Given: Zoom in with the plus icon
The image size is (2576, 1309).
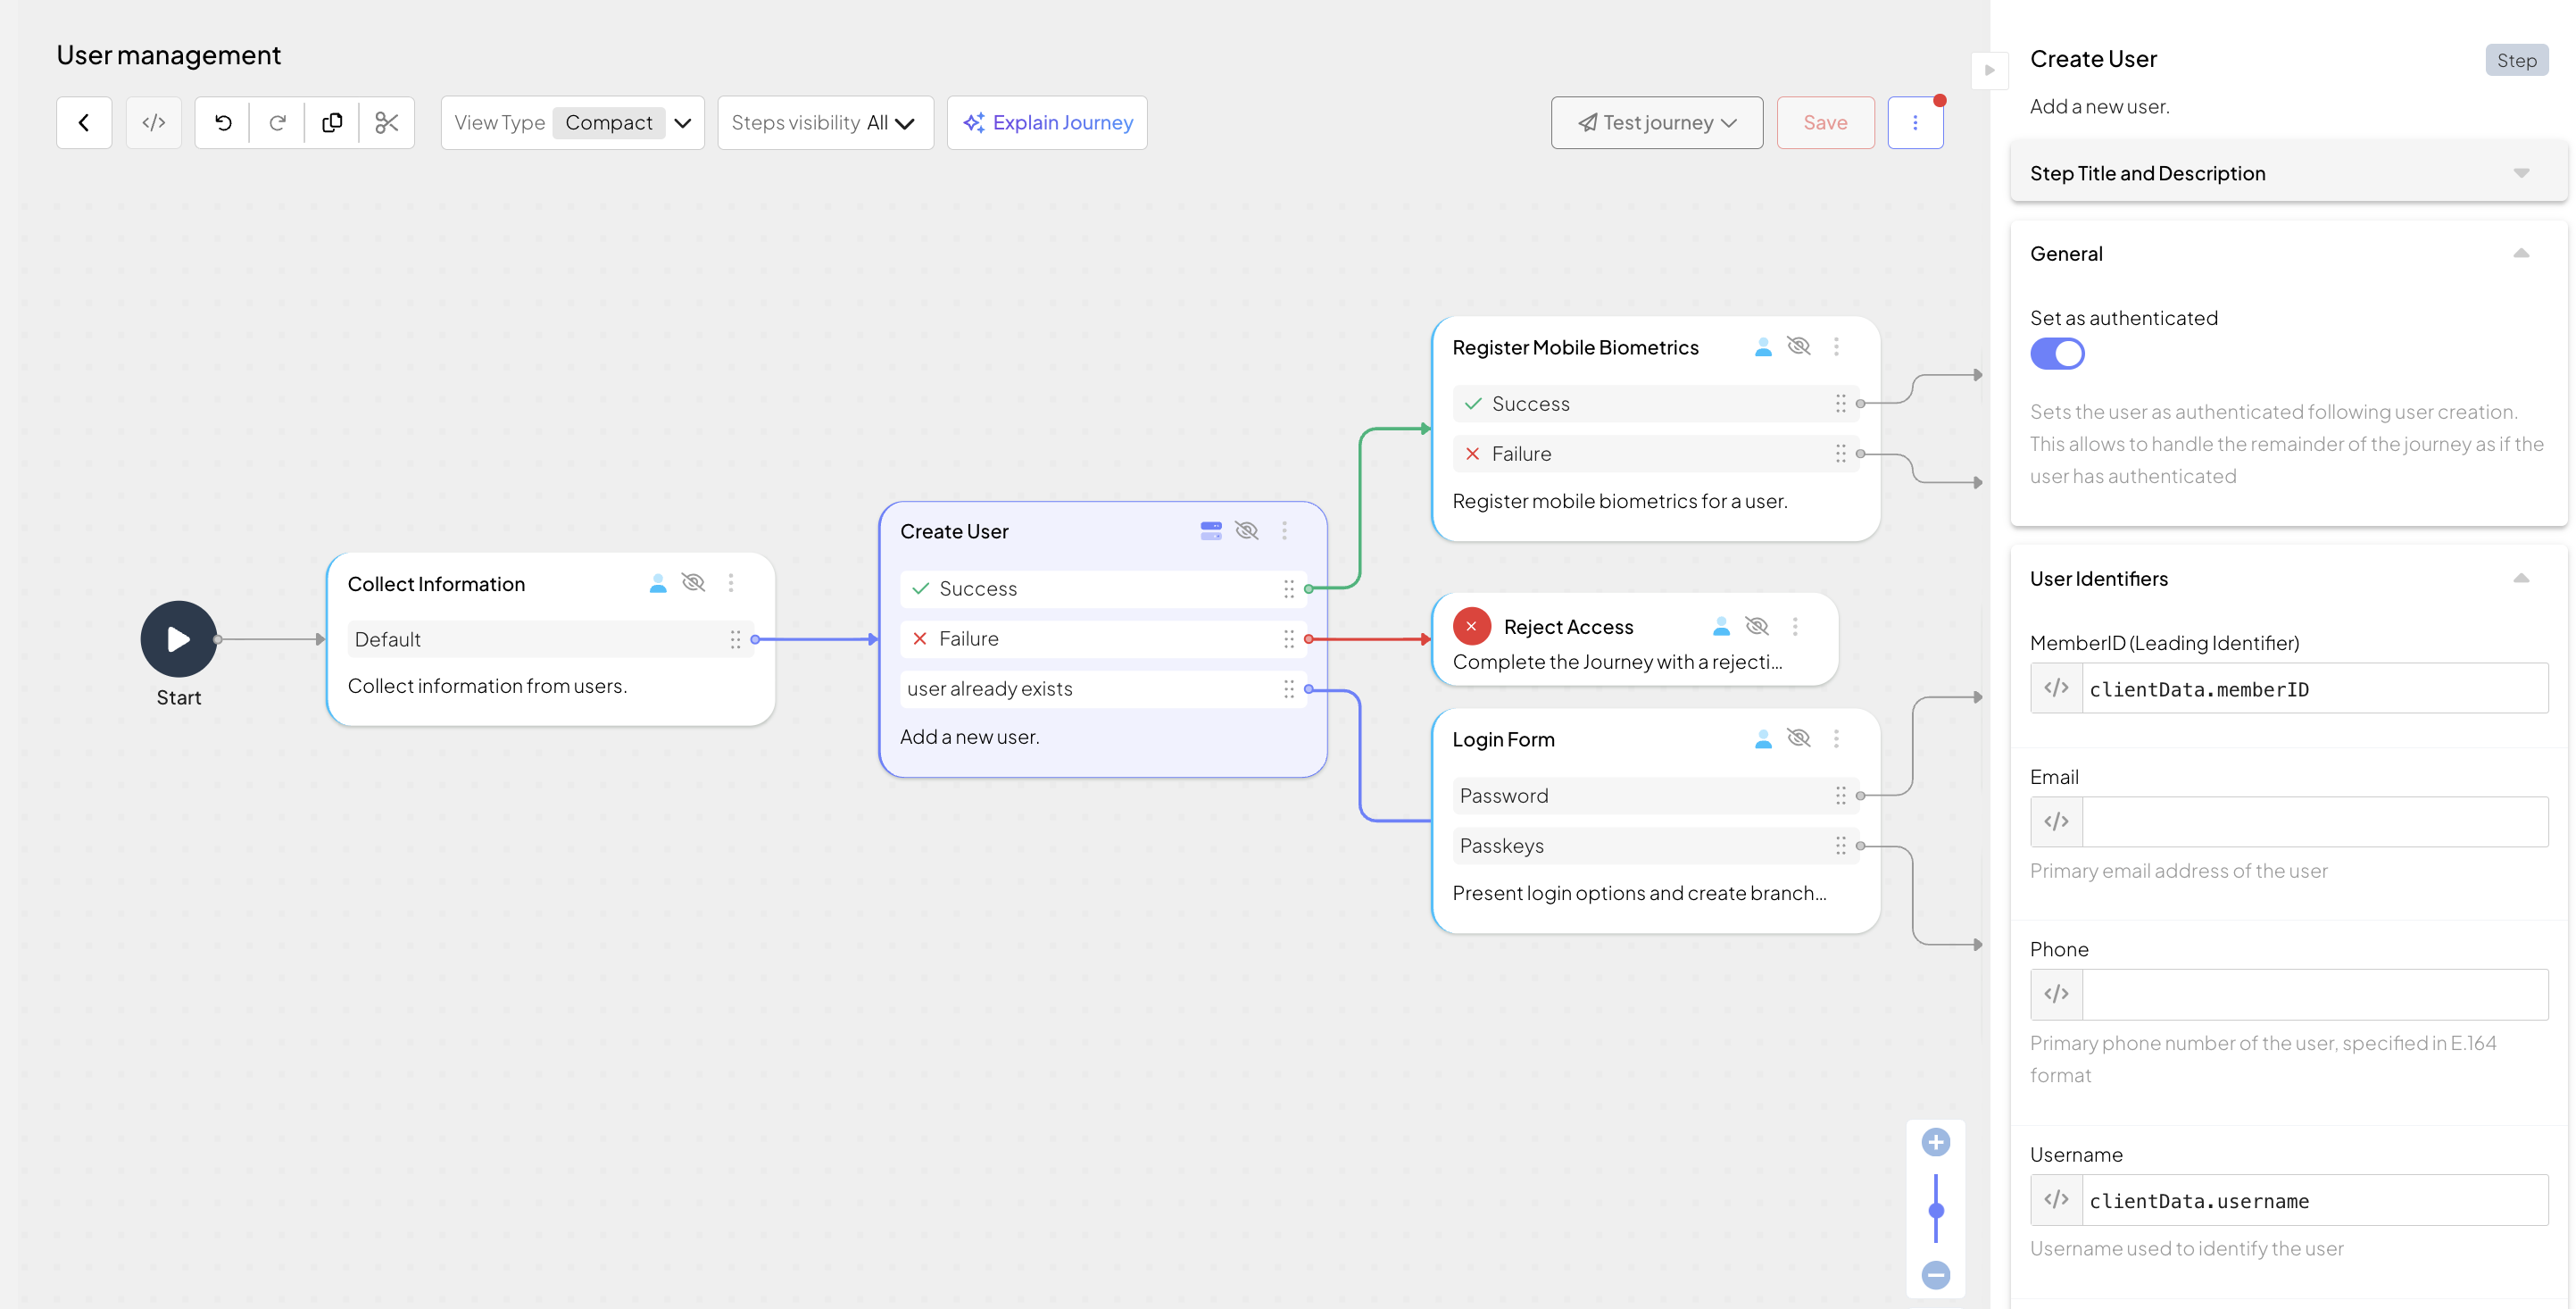Looking at the screenshot, I should pos(1935,1142).
